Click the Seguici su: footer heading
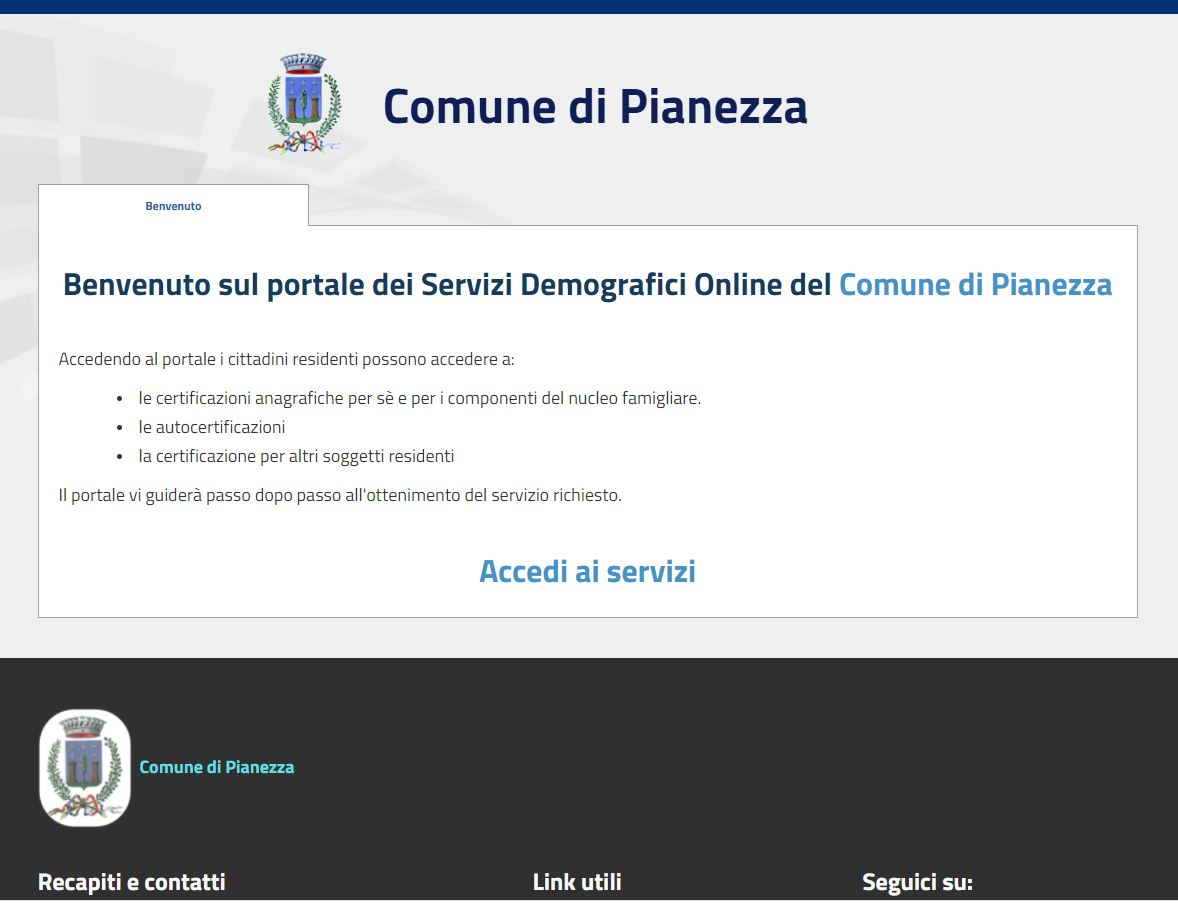The height and width of the screenshot is (903, 1178). [x=917, y=882]
